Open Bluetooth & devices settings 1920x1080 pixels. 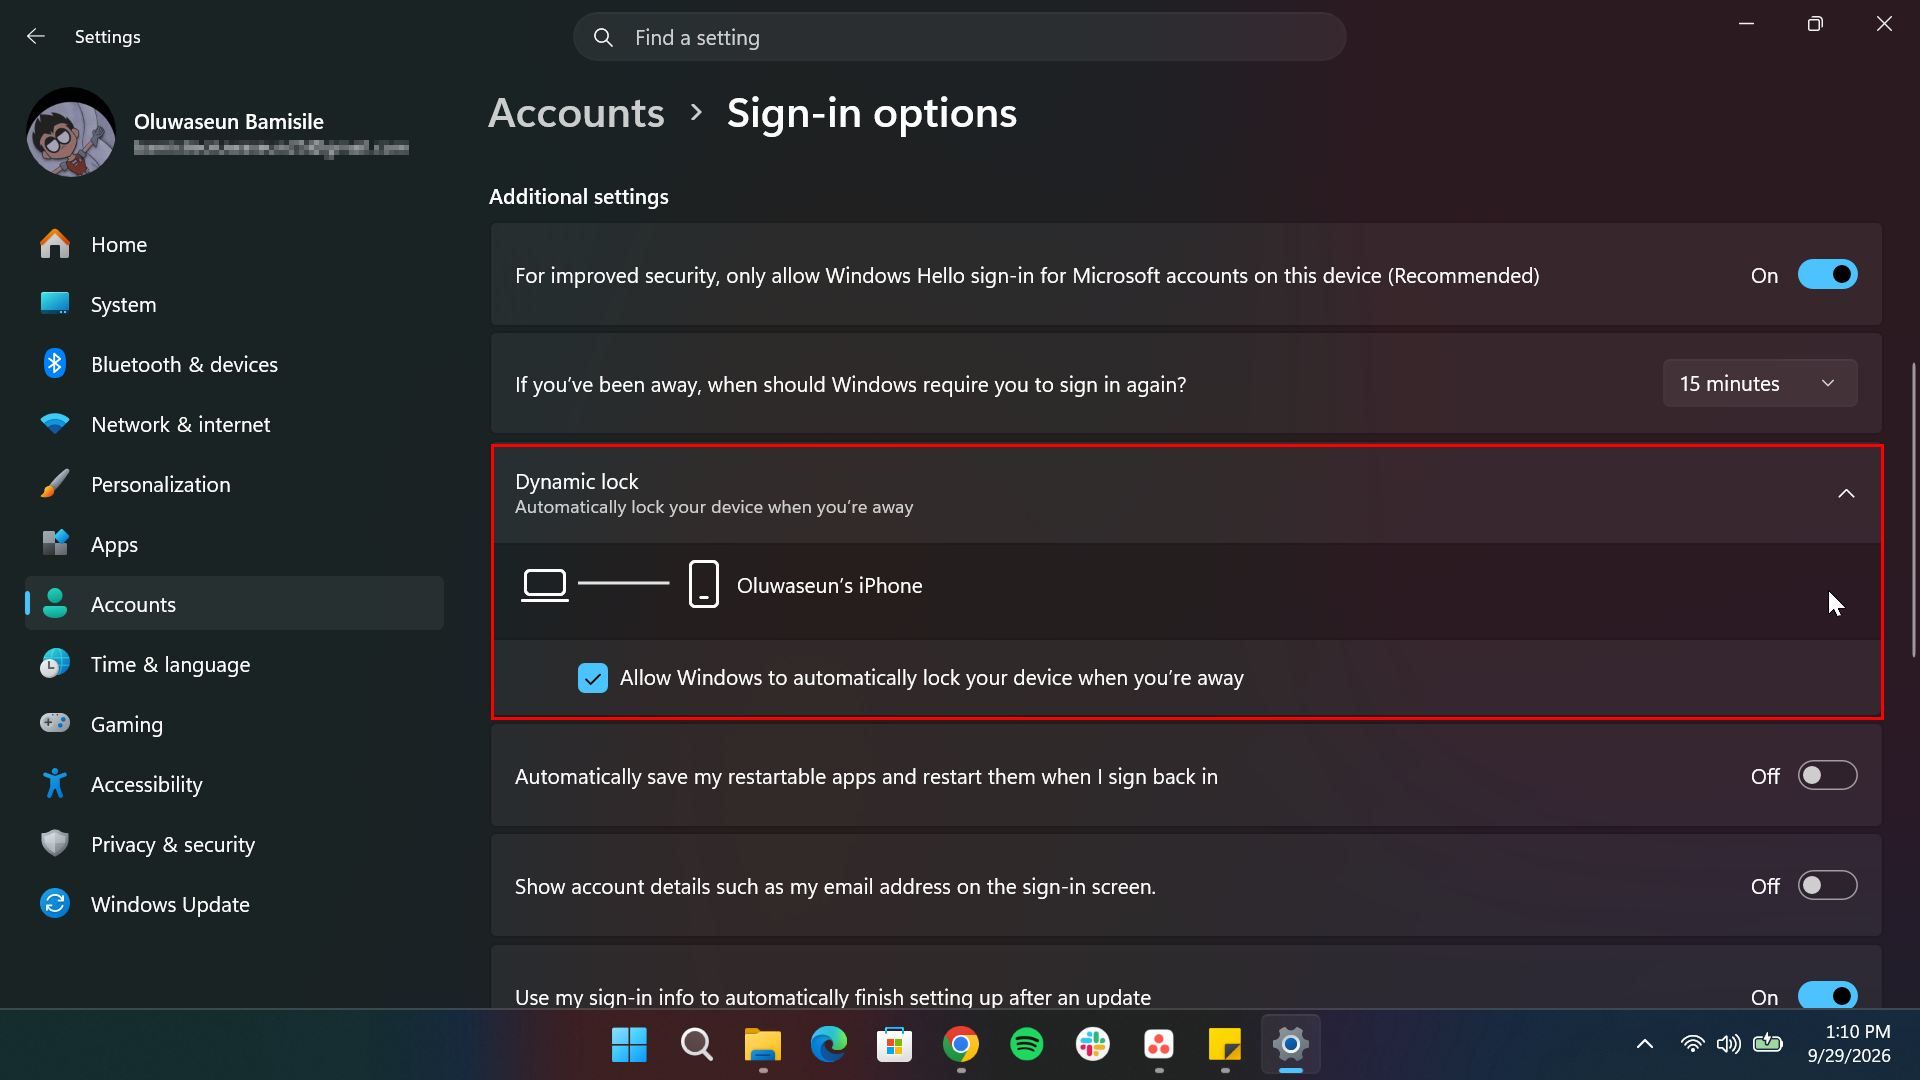(x=234, y=364)
